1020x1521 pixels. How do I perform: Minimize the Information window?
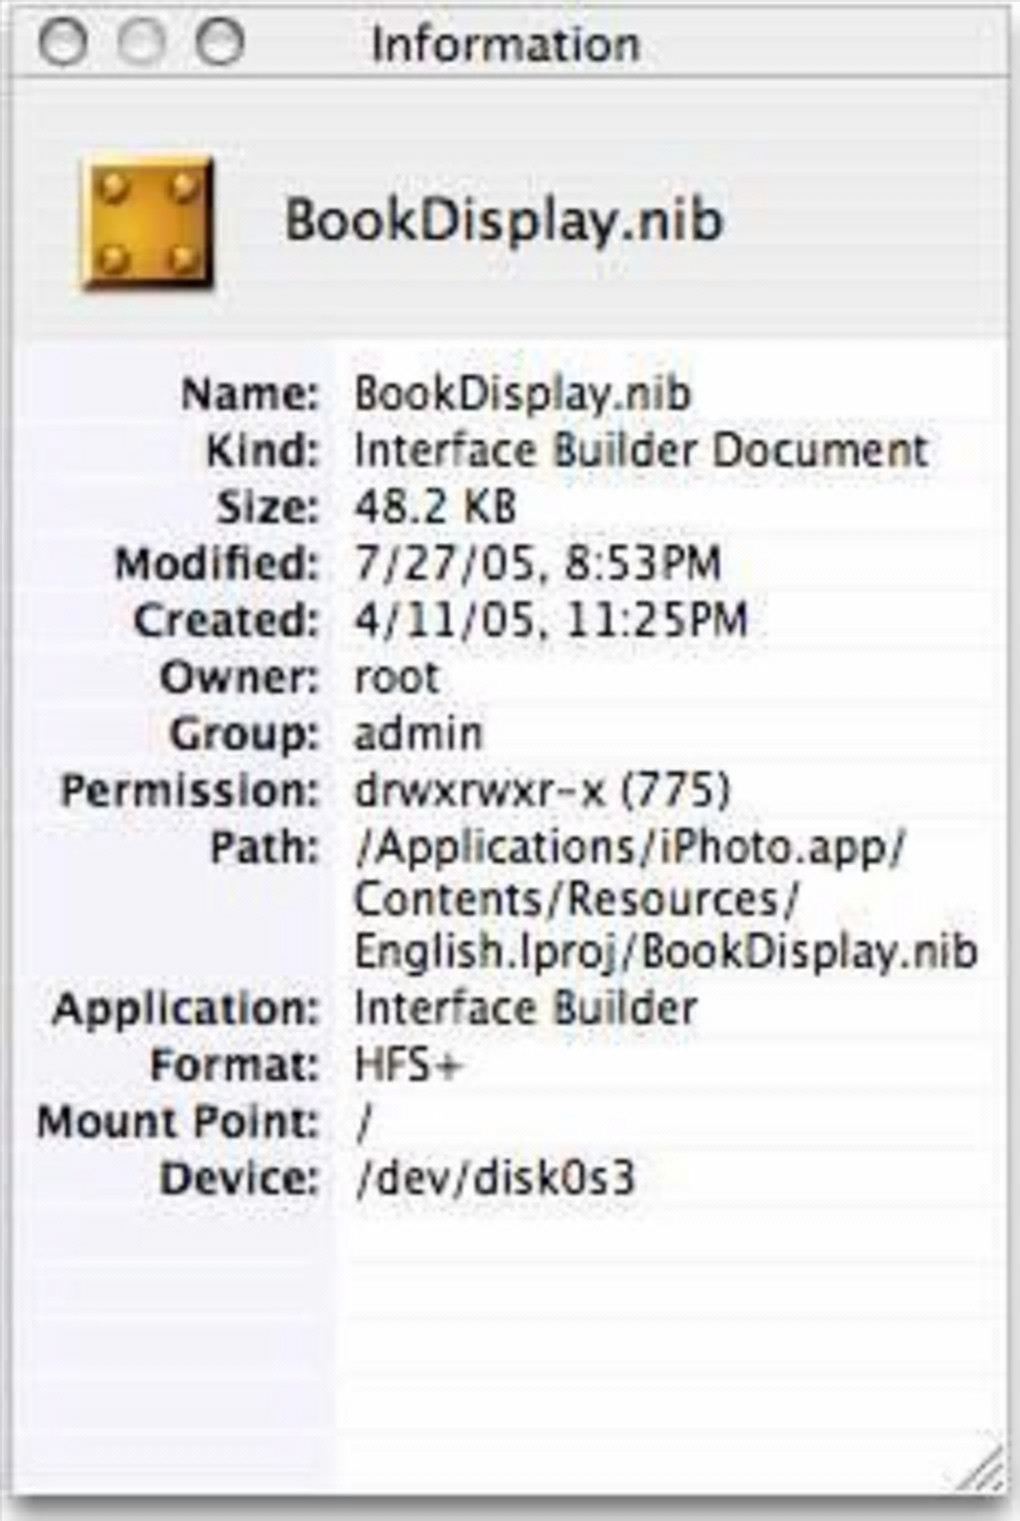pos(140,44)
